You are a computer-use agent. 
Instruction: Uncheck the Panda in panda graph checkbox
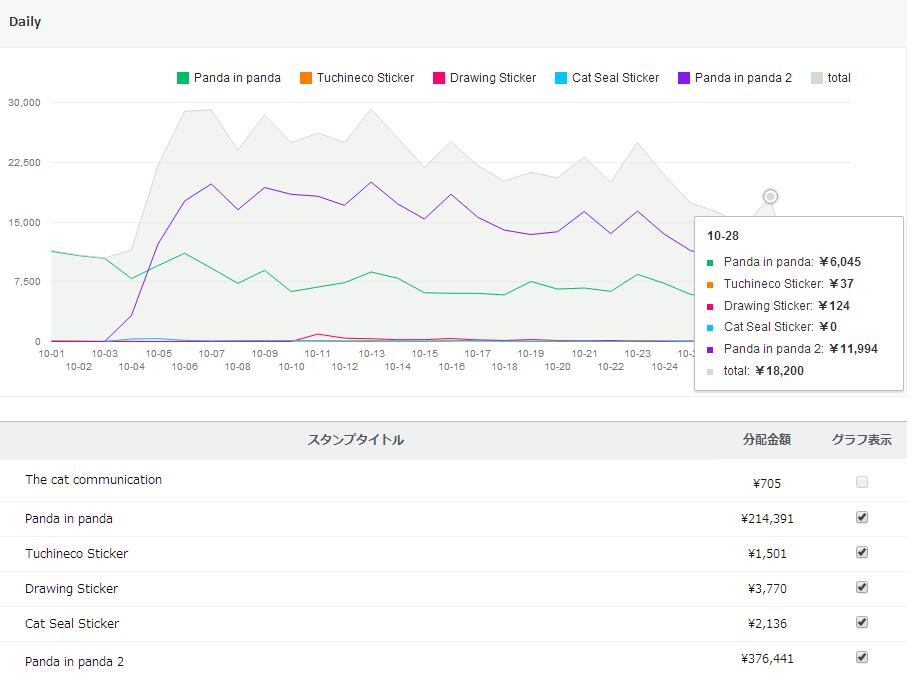(x=862, y=517)
